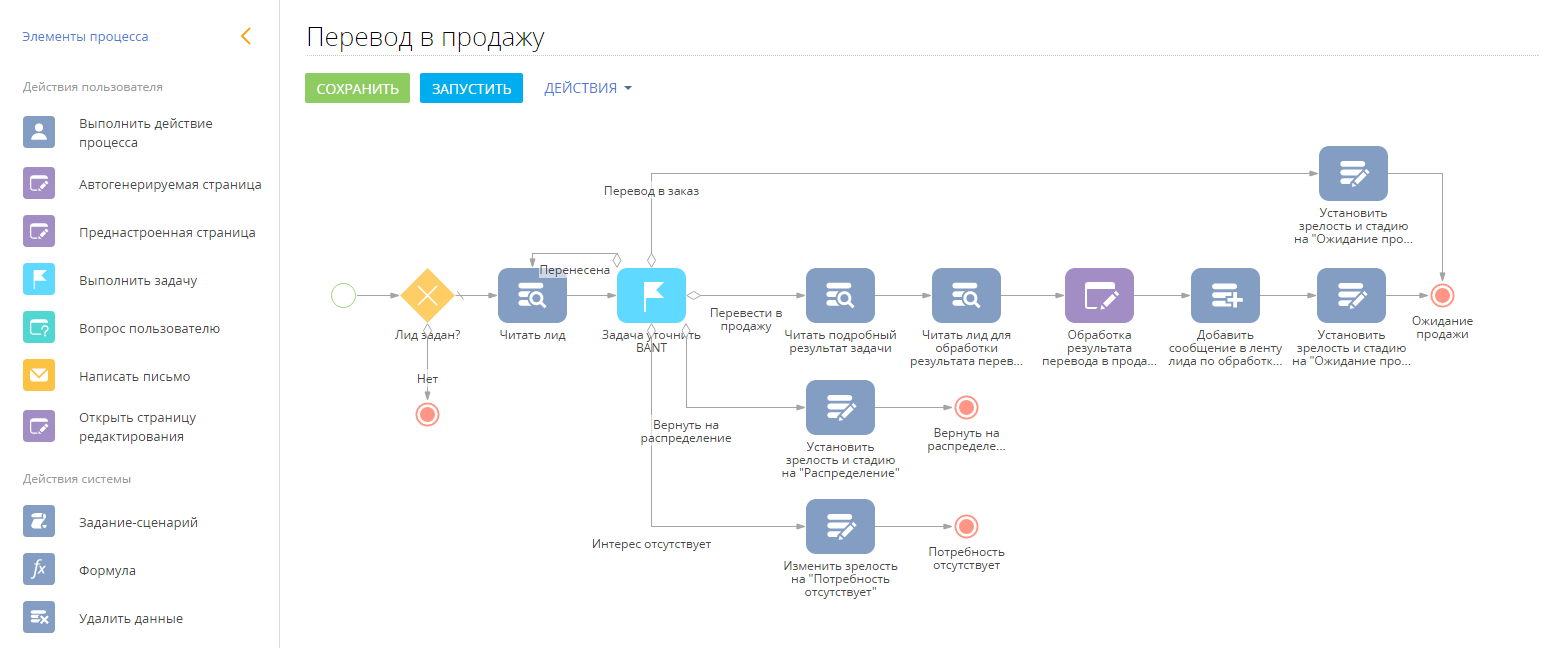Click the 'Написать письмо' envelope icon
1560x648 pixels.
click(x=39, y=375)
